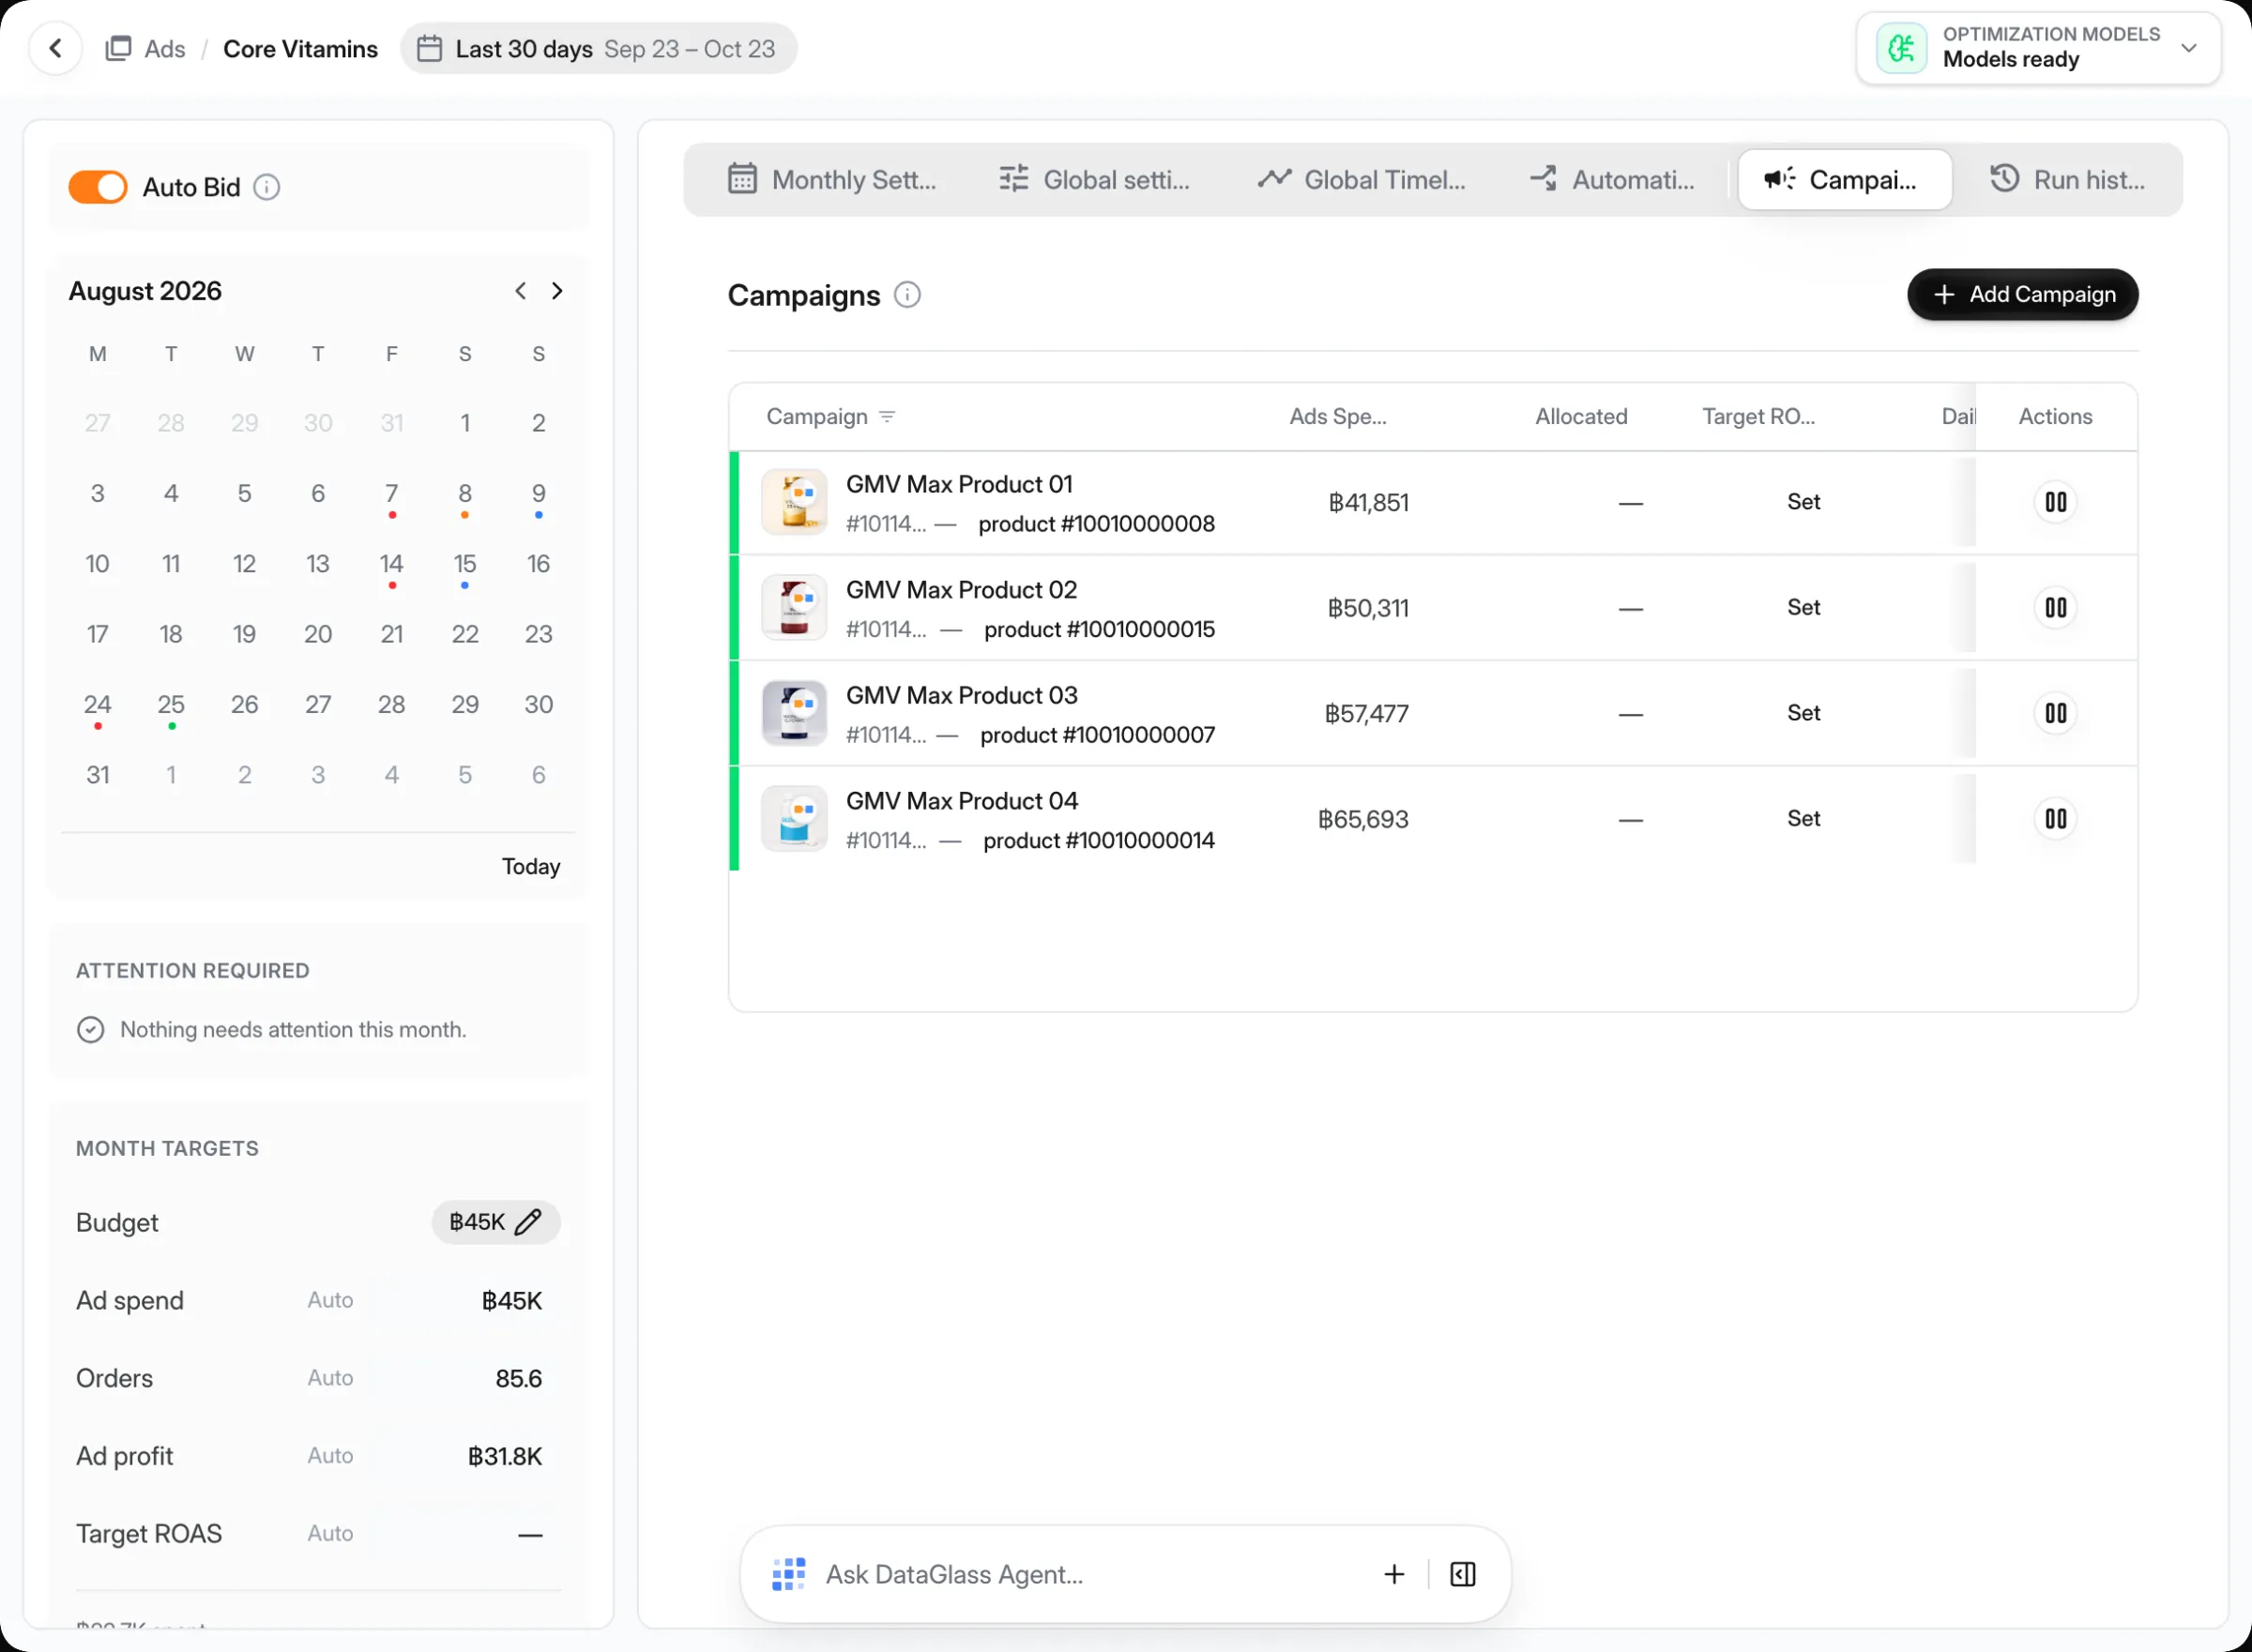
Task: Select August 25 in the calendar
Action: (x=171, y=705)
